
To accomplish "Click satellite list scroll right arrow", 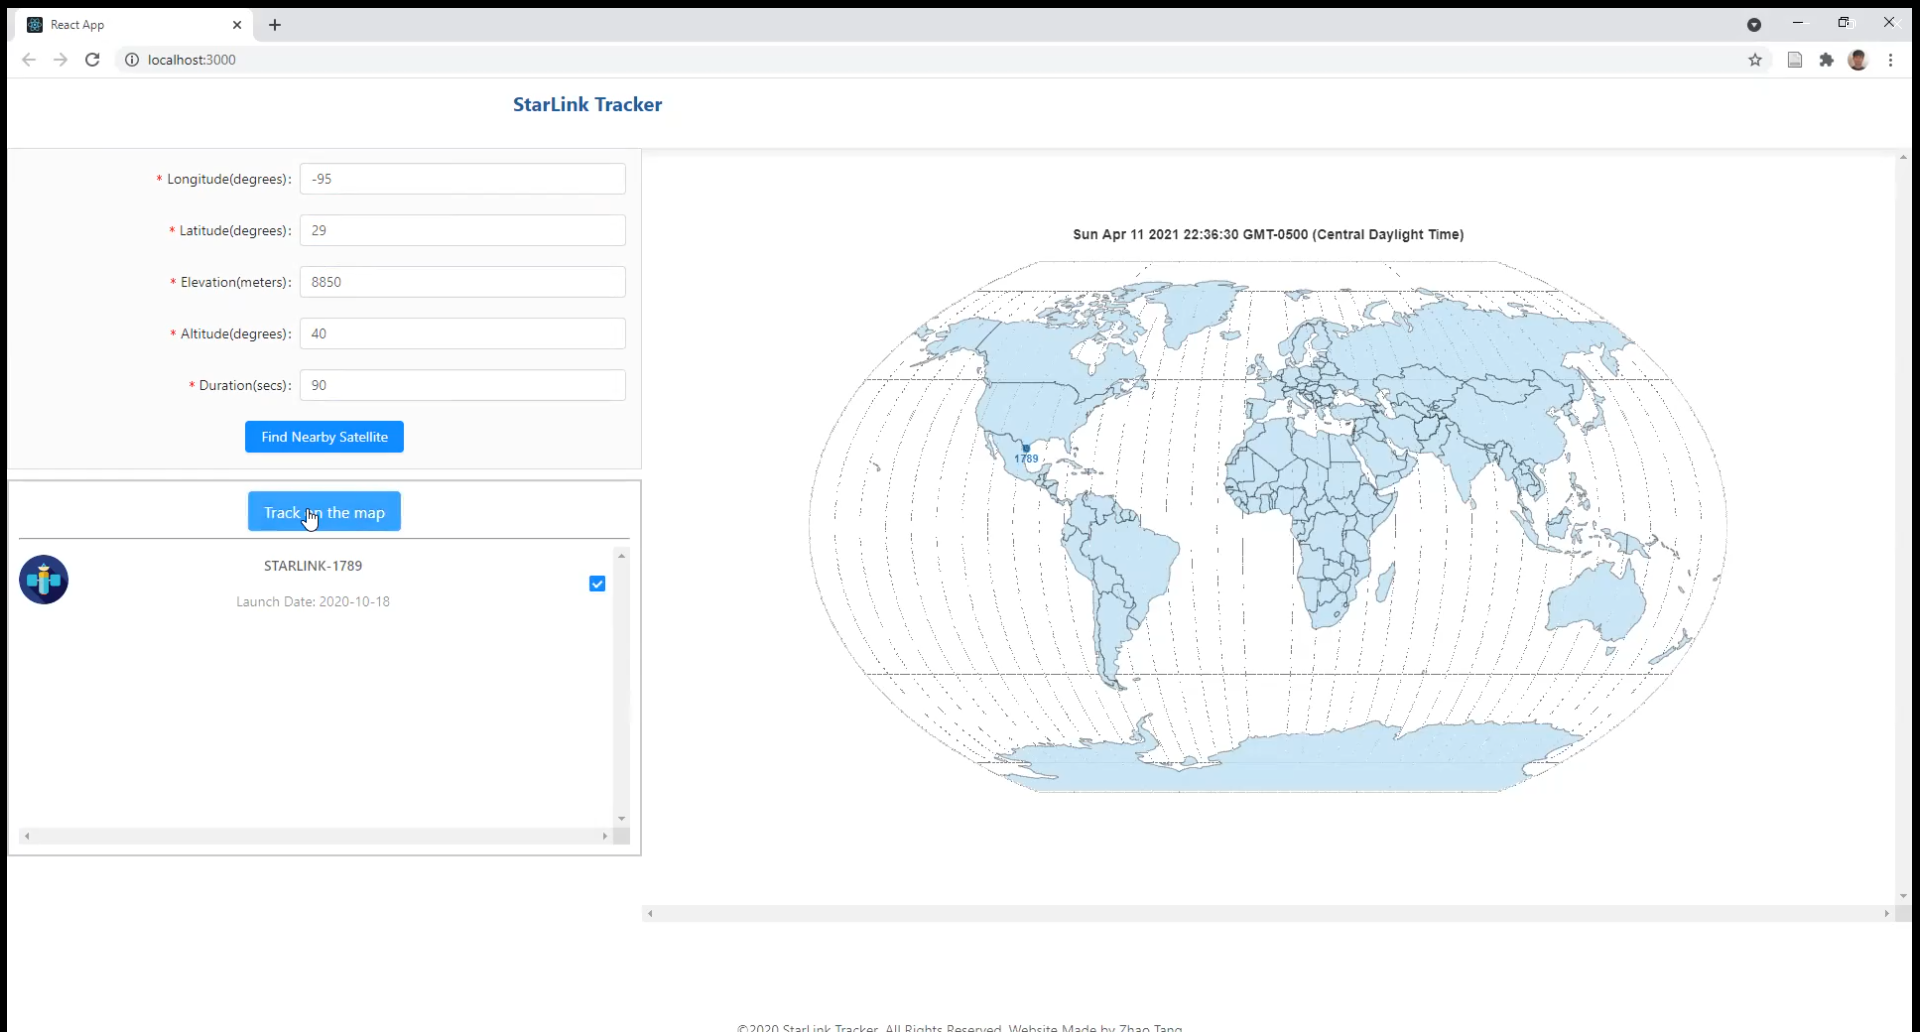I will (605, 836).
